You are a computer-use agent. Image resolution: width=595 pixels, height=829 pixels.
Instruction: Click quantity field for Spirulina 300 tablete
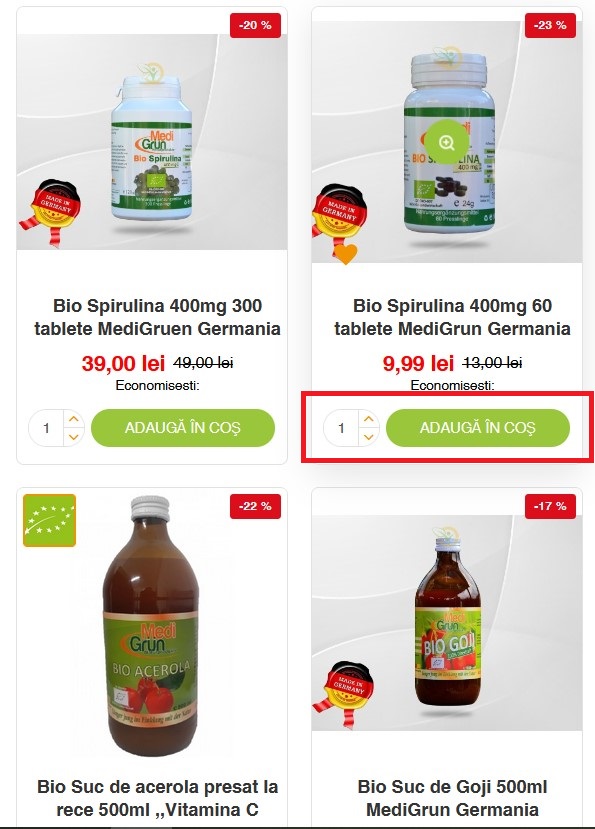coord(47,428)
